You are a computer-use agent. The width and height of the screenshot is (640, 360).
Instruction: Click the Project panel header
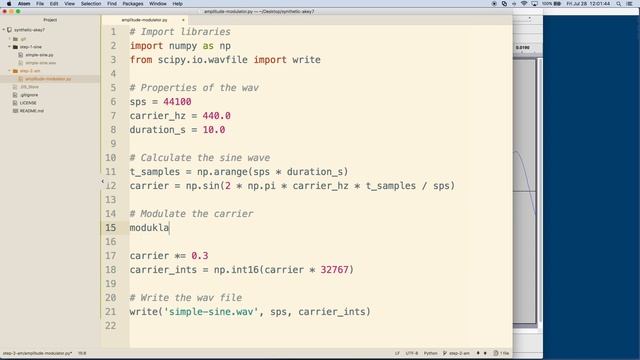[50, 20]
